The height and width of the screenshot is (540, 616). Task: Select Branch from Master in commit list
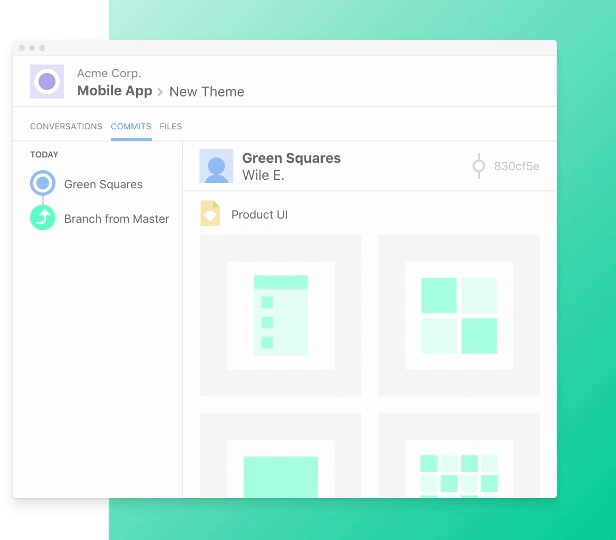[x=116, y=219]
